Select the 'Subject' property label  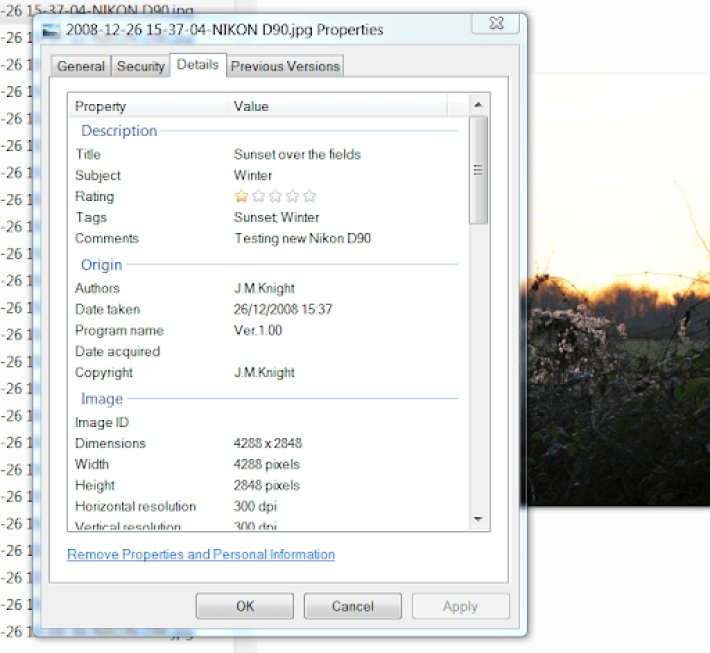click(98, 175)
